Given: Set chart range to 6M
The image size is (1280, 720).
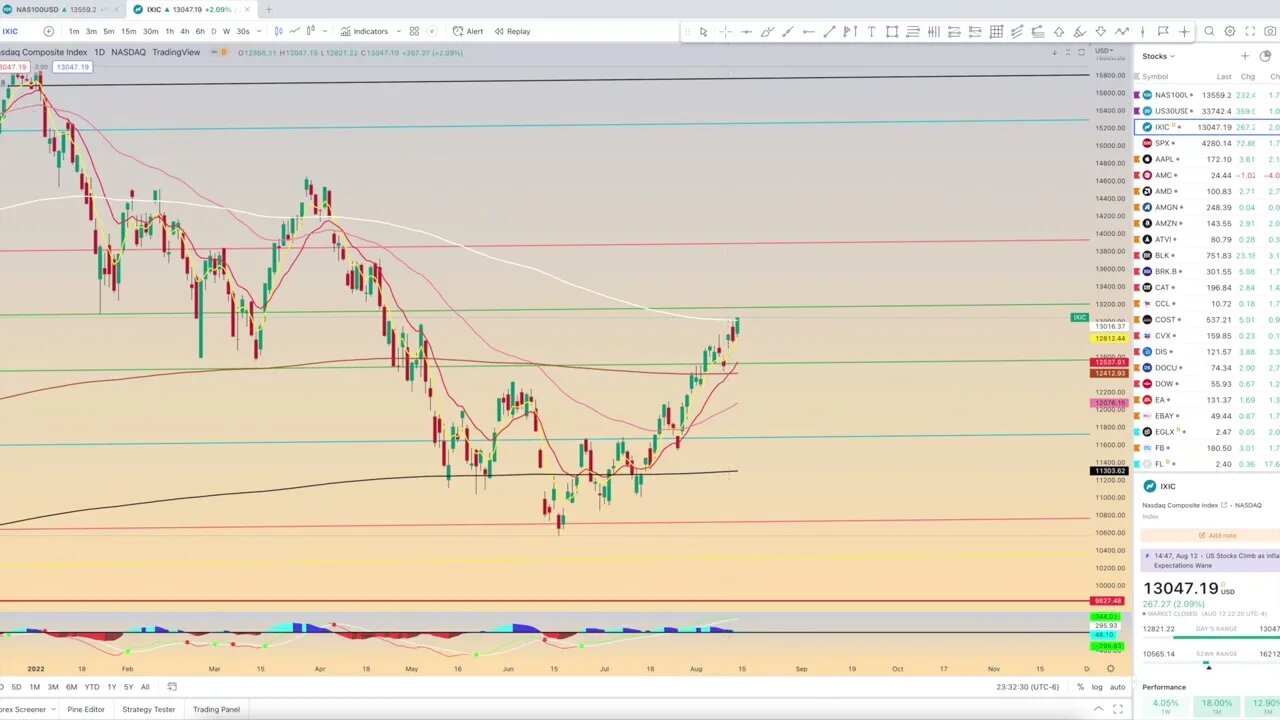Looking at the screenshot, I should [x=72, y=687].
